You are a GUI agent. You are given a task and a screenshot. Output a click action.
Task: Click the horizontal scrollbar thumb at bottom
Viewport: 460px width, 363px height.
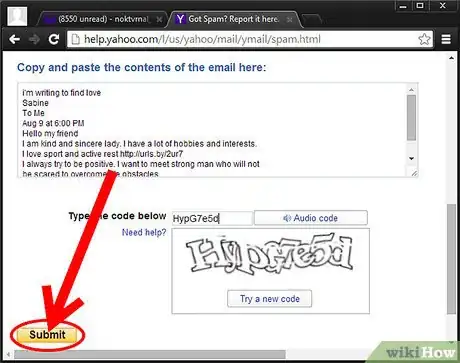(x=149, y=354)
